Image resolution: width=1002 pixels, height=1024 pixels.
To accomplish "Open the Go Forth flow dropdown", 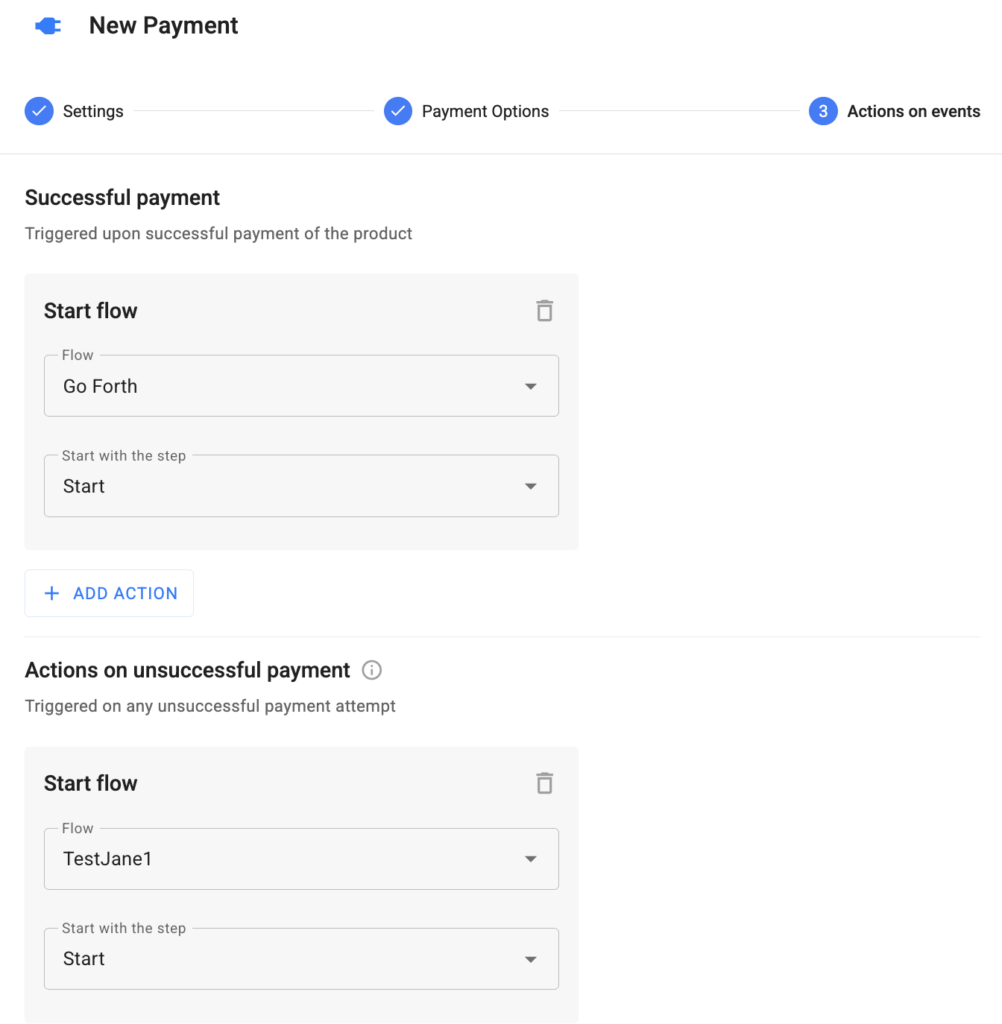I will pyautogui.click(x=301, y=386).
